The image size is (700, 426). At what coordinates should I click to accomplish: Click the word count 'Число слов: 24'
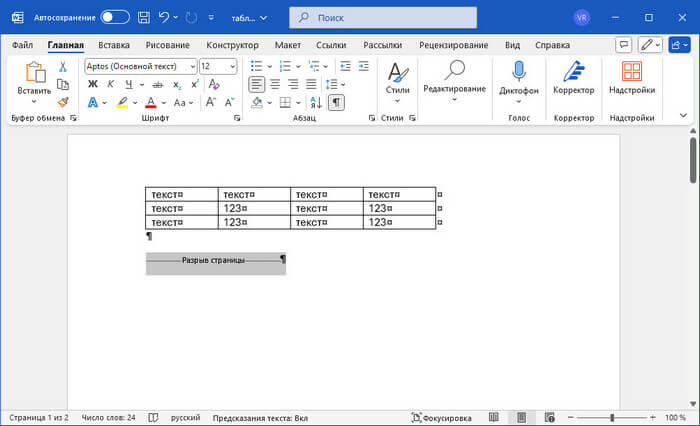110,417
